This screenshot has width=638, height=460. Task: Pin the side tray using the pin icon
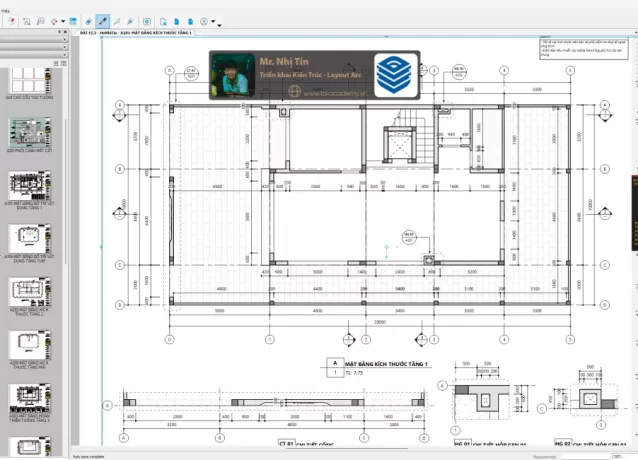pos(59,32)
